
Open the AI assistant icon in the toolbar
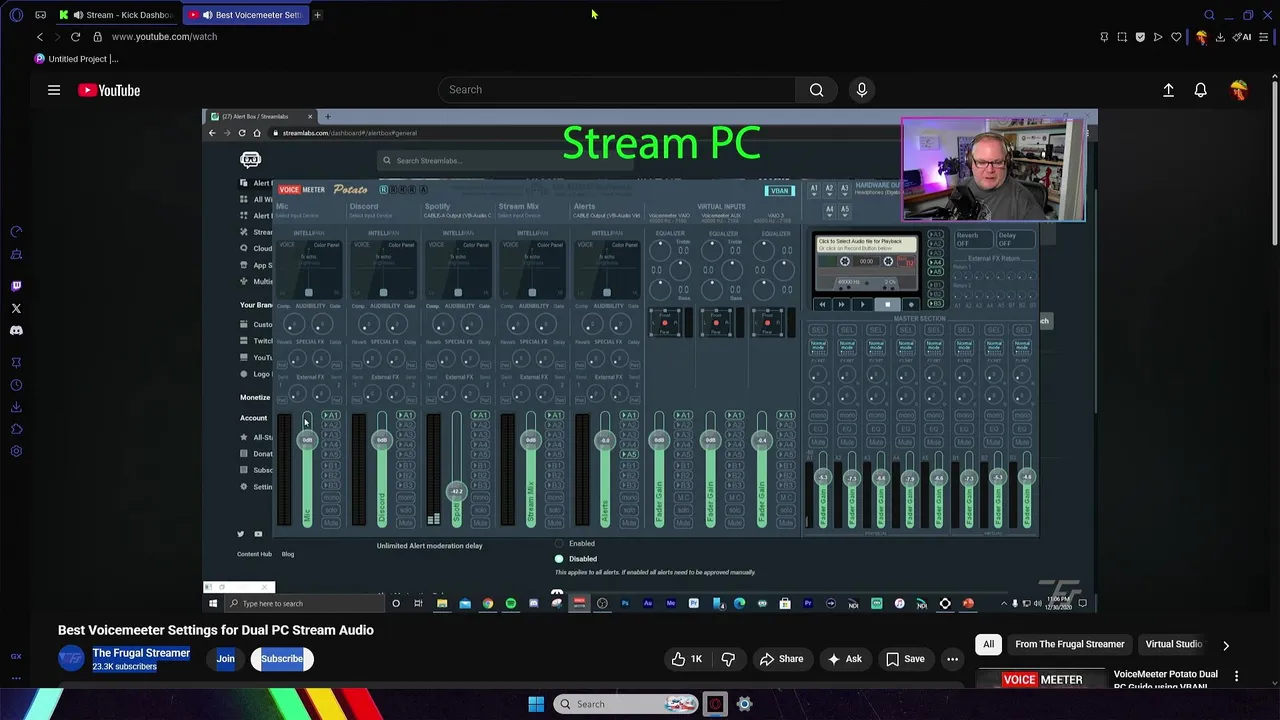coord(1242,37)
